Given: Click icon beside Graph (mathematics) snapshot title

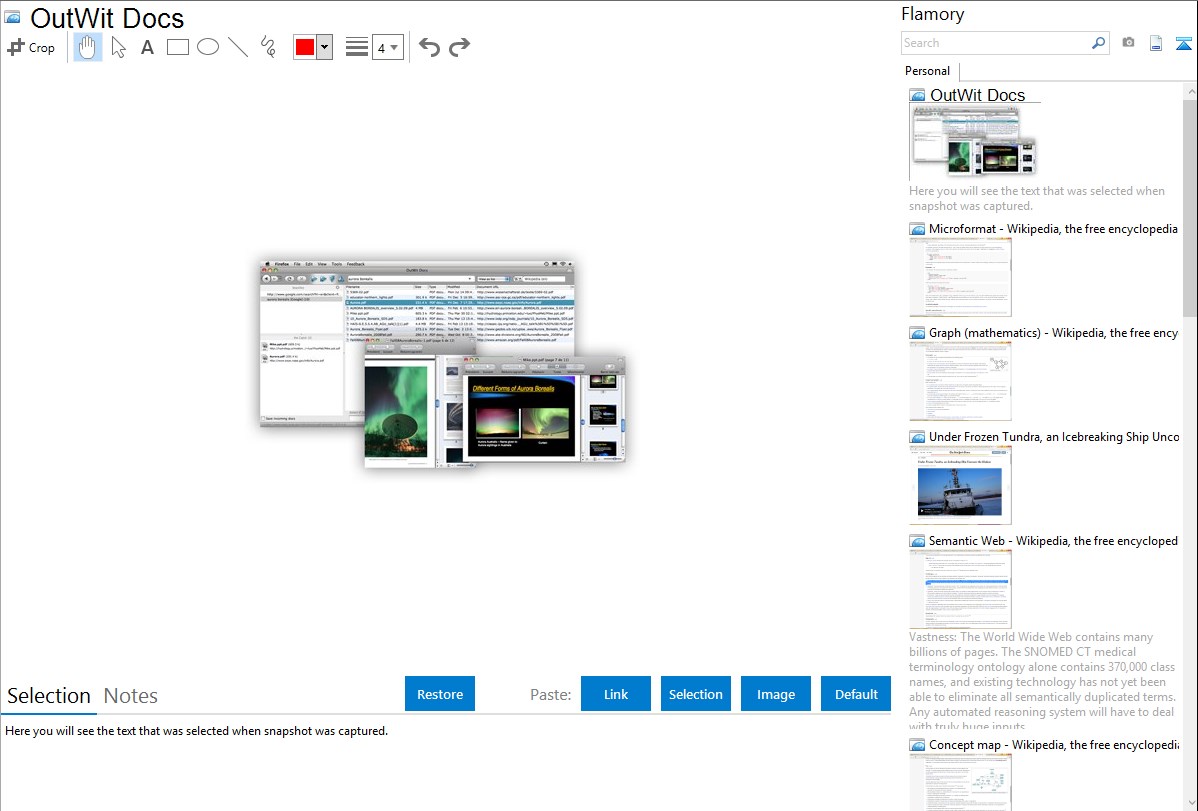Looking at the screenshot, I should 917,333.
